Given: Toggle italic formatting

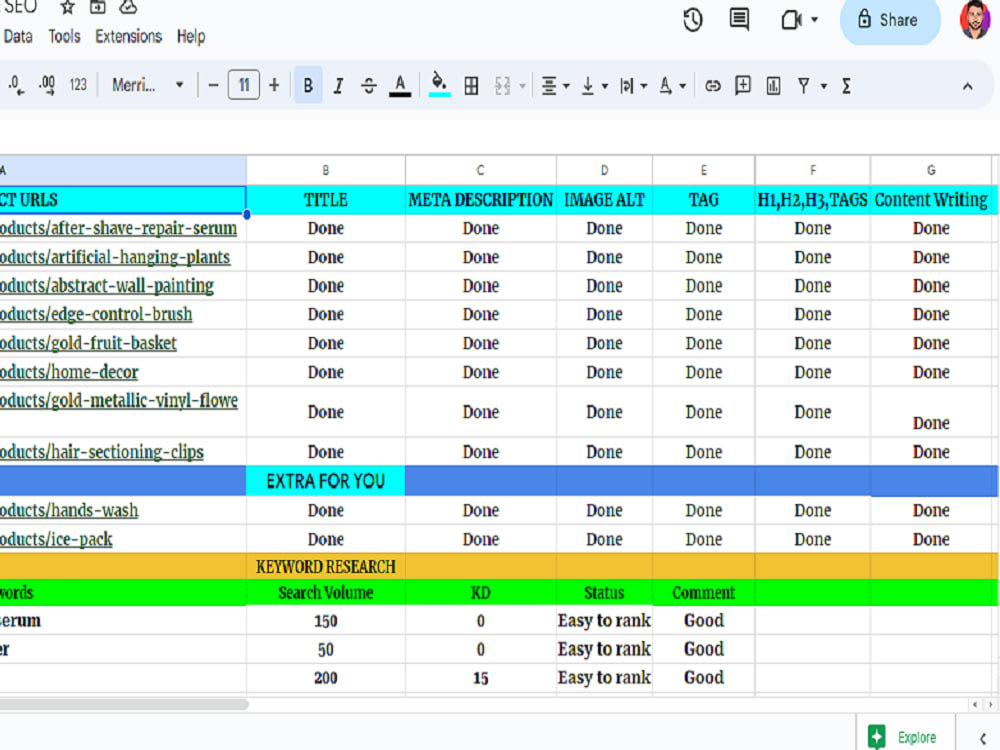Looking at the screenshot, I should tap(339, 85).
